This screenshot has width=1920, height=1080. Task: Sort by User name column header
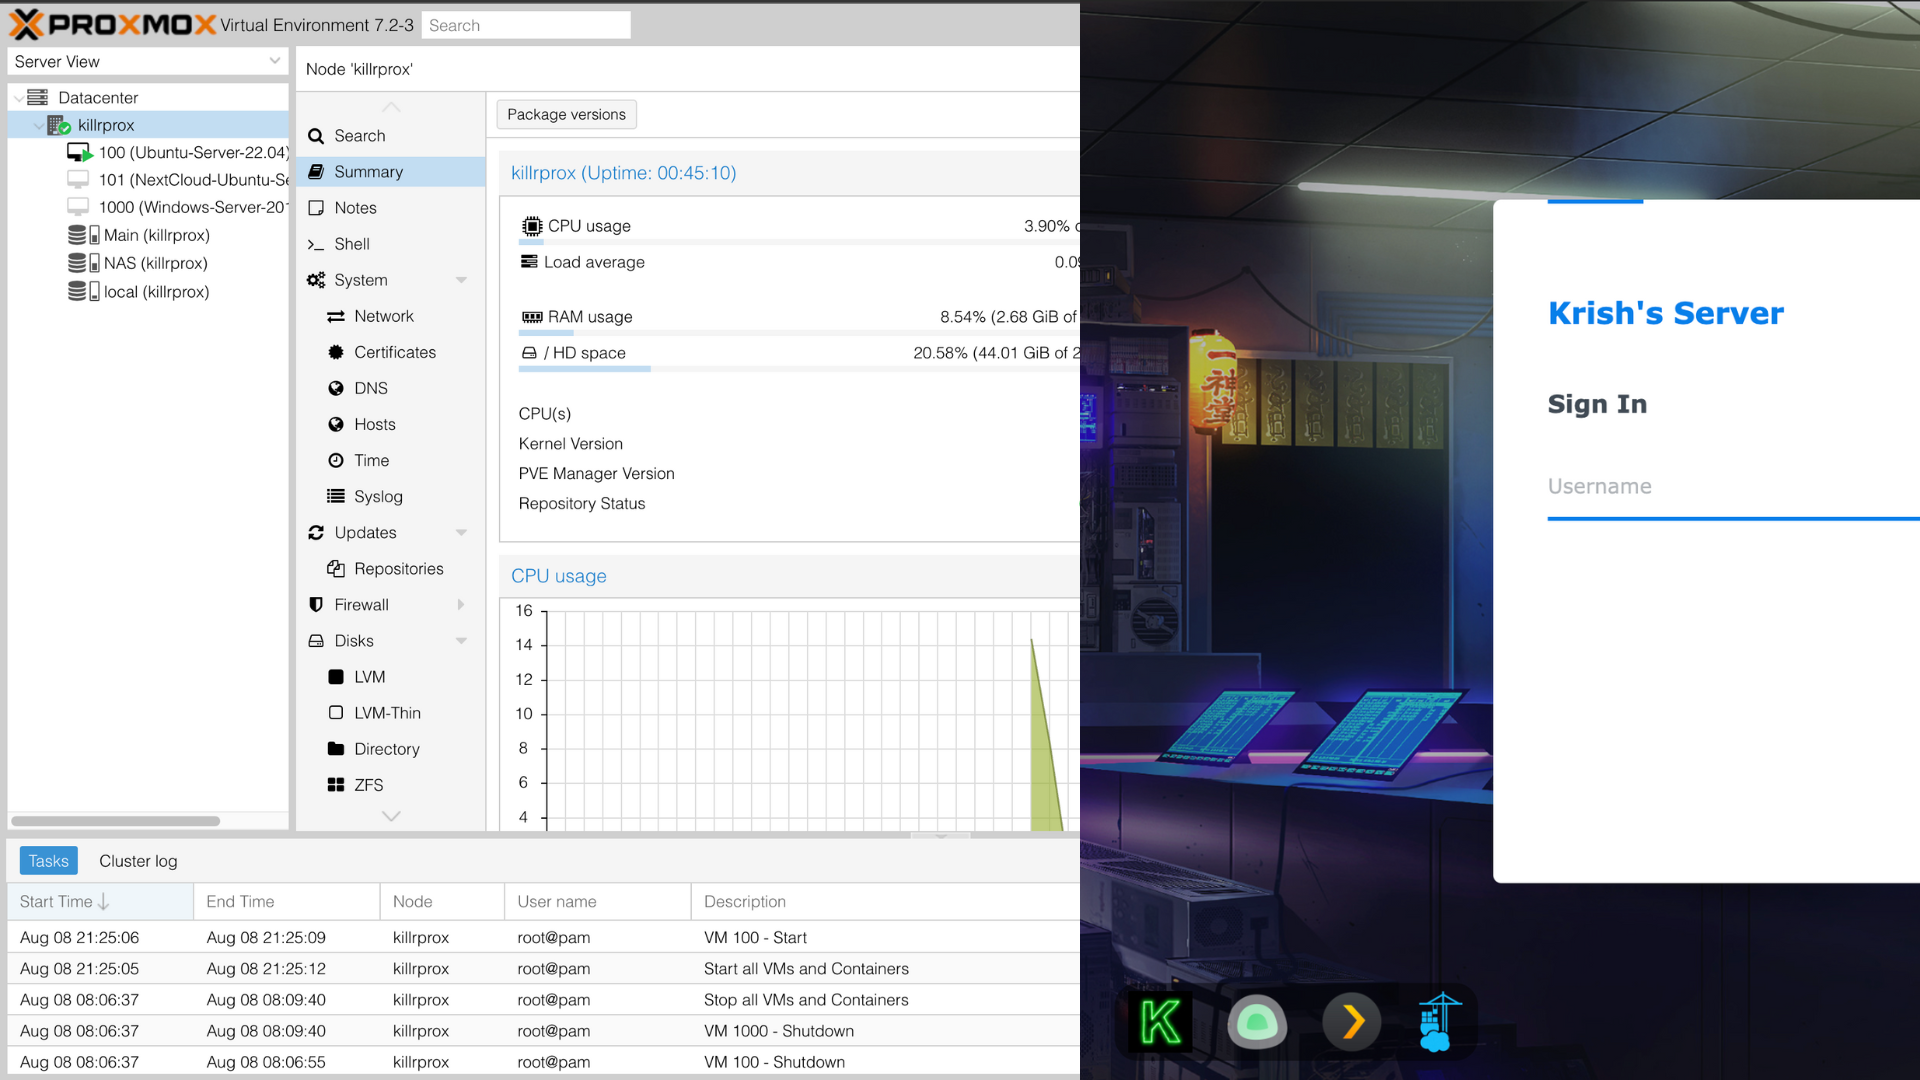[x=598, y=902]
